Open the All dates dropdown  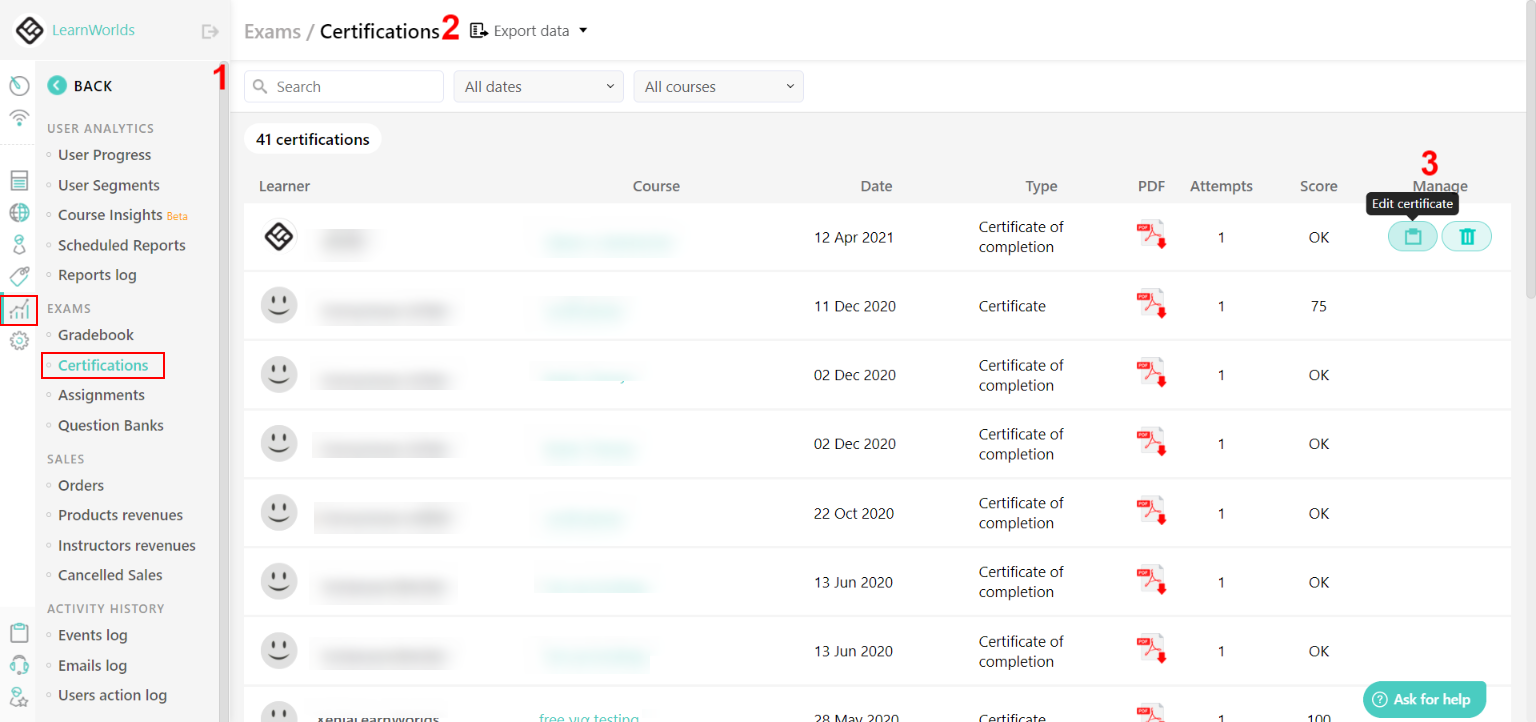538,86
